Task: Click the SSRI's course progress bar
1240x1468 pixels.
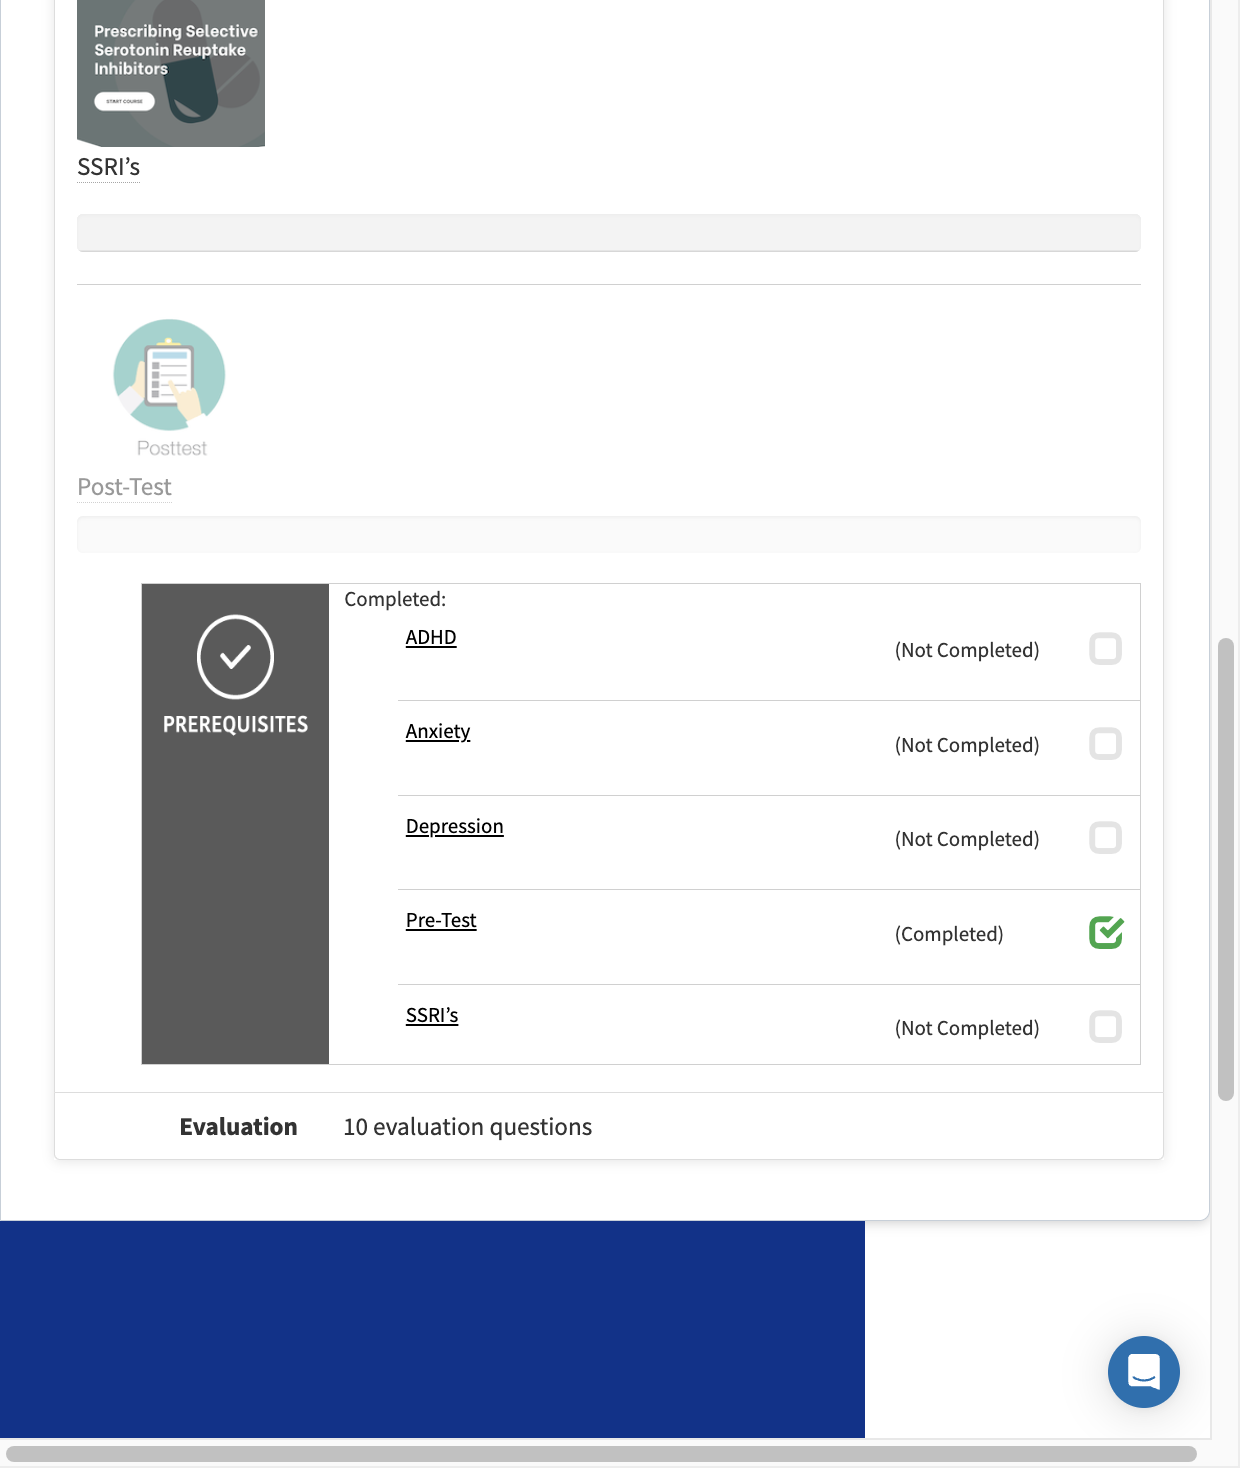Action: [x=609, y=233]
